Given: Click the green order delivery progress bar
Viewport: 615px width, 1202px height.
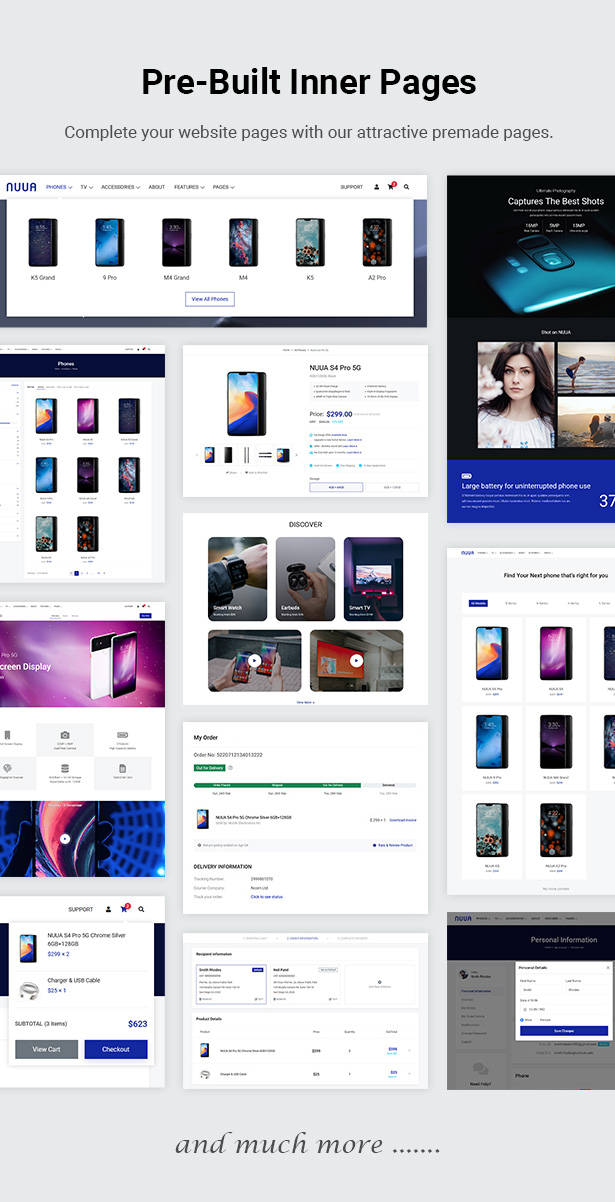Looking at the screenshot, I should (x=277, y=785).
